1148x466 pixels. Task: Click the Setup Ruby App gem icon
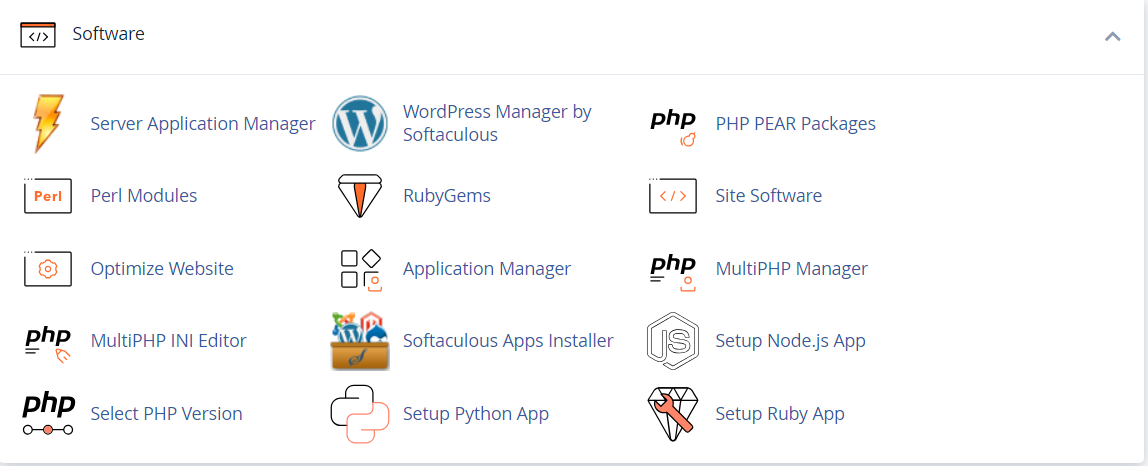673,414
